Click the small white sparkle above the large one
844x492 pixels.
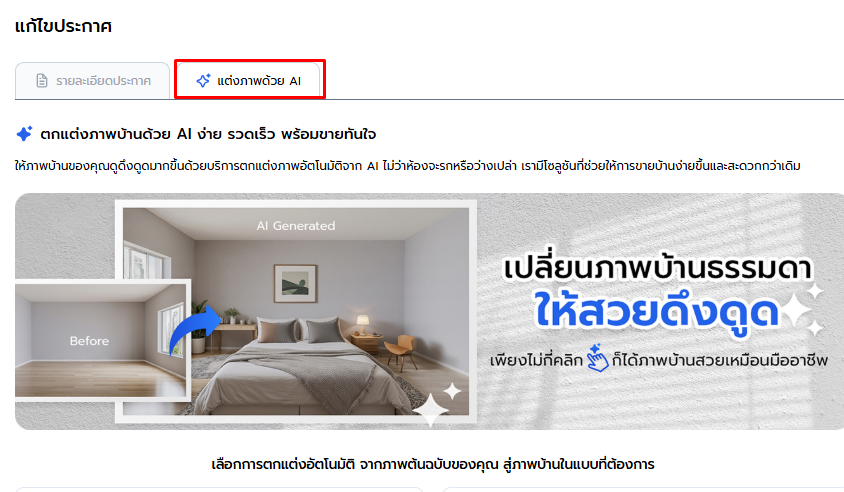click(452, 391)
